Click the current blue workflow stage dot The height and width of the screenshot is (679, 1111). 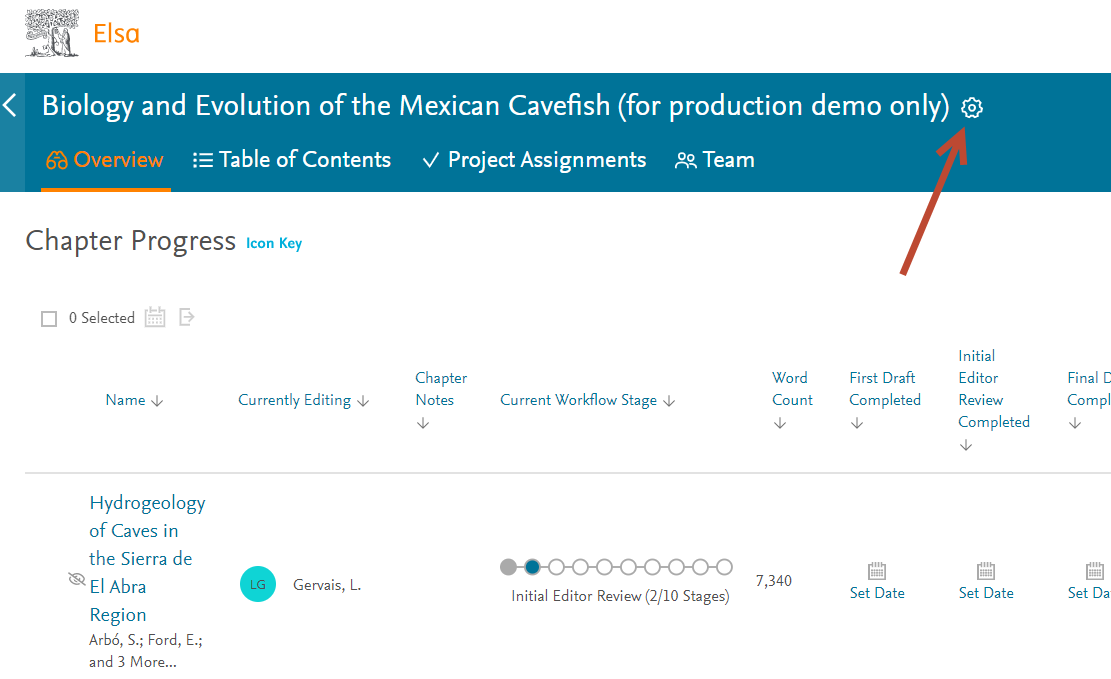coord(532,567)
